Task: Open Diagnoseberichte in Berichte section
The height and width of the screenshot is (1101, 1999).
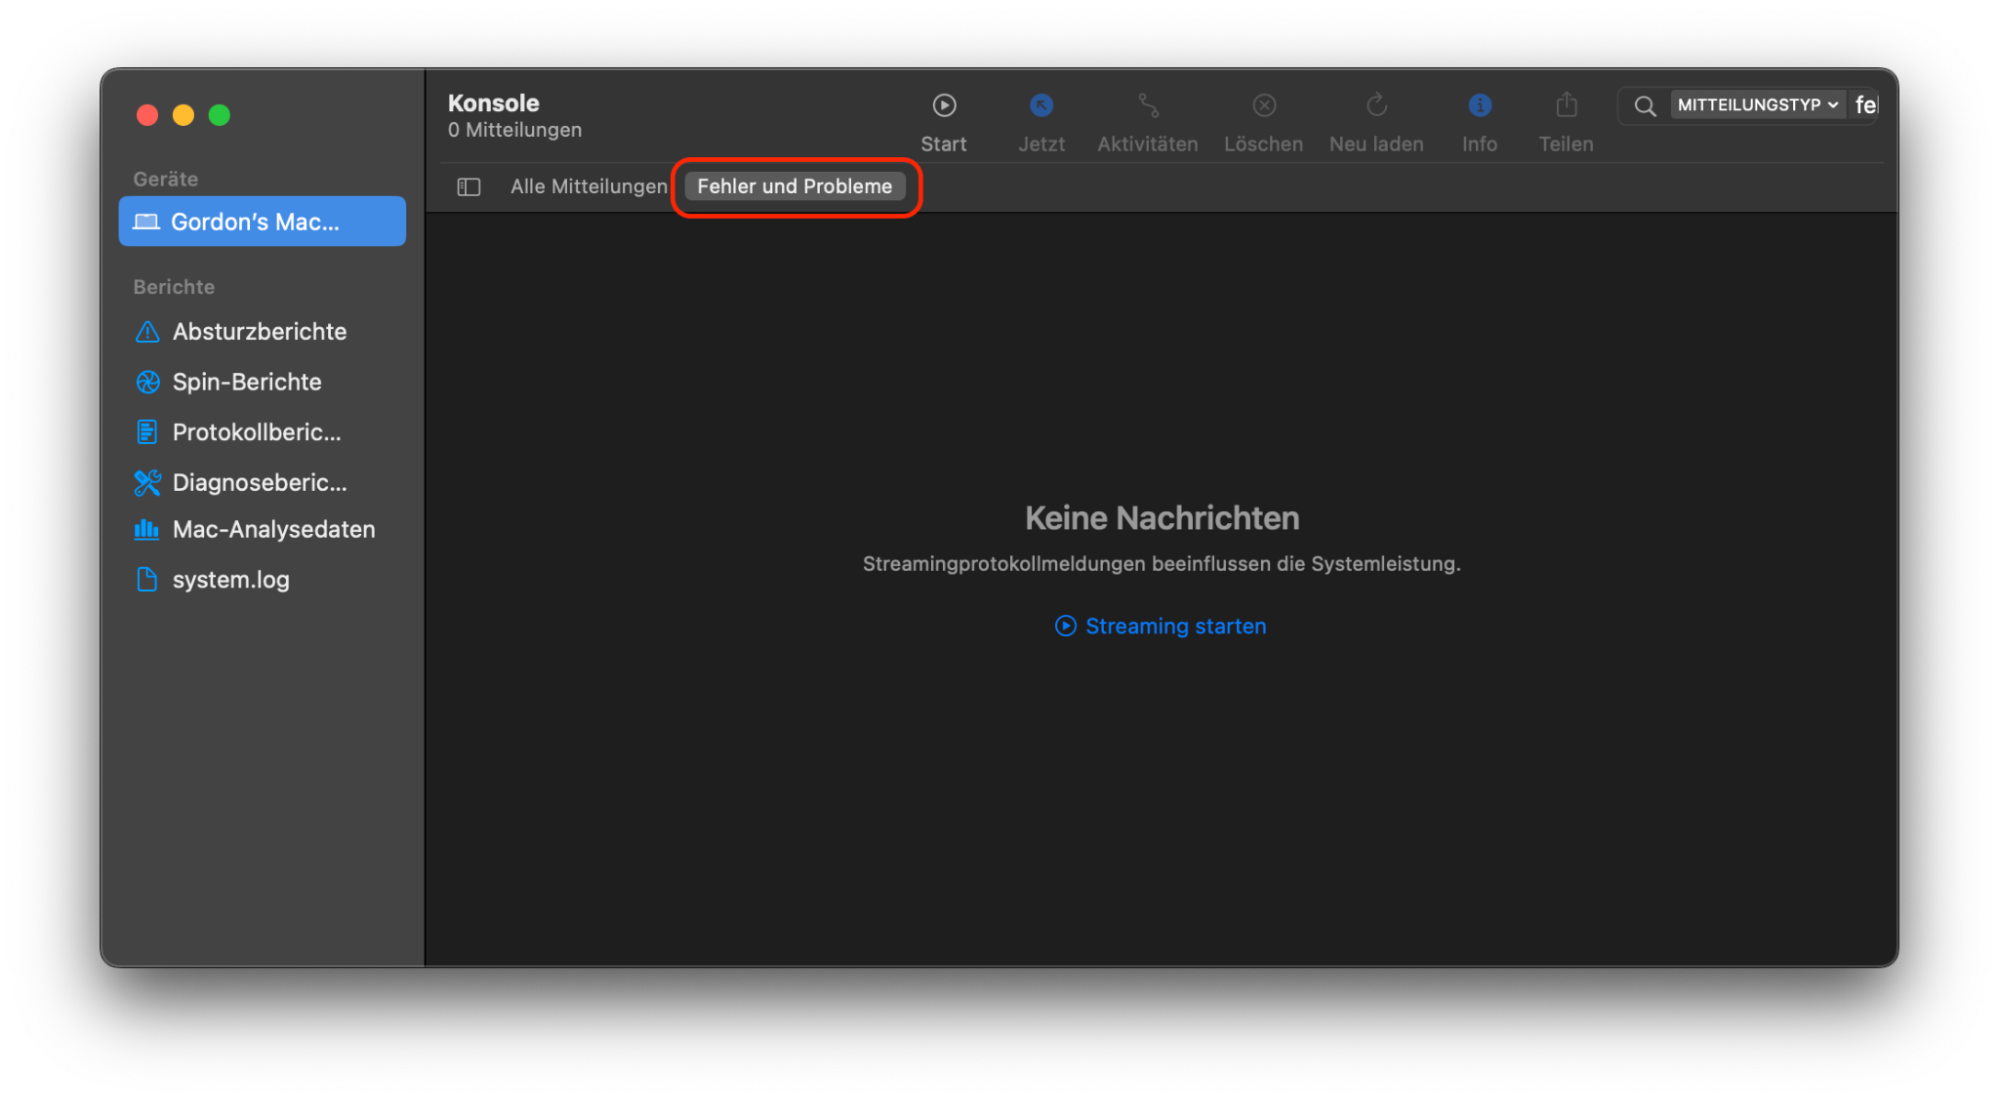Action: coord(260,482)
